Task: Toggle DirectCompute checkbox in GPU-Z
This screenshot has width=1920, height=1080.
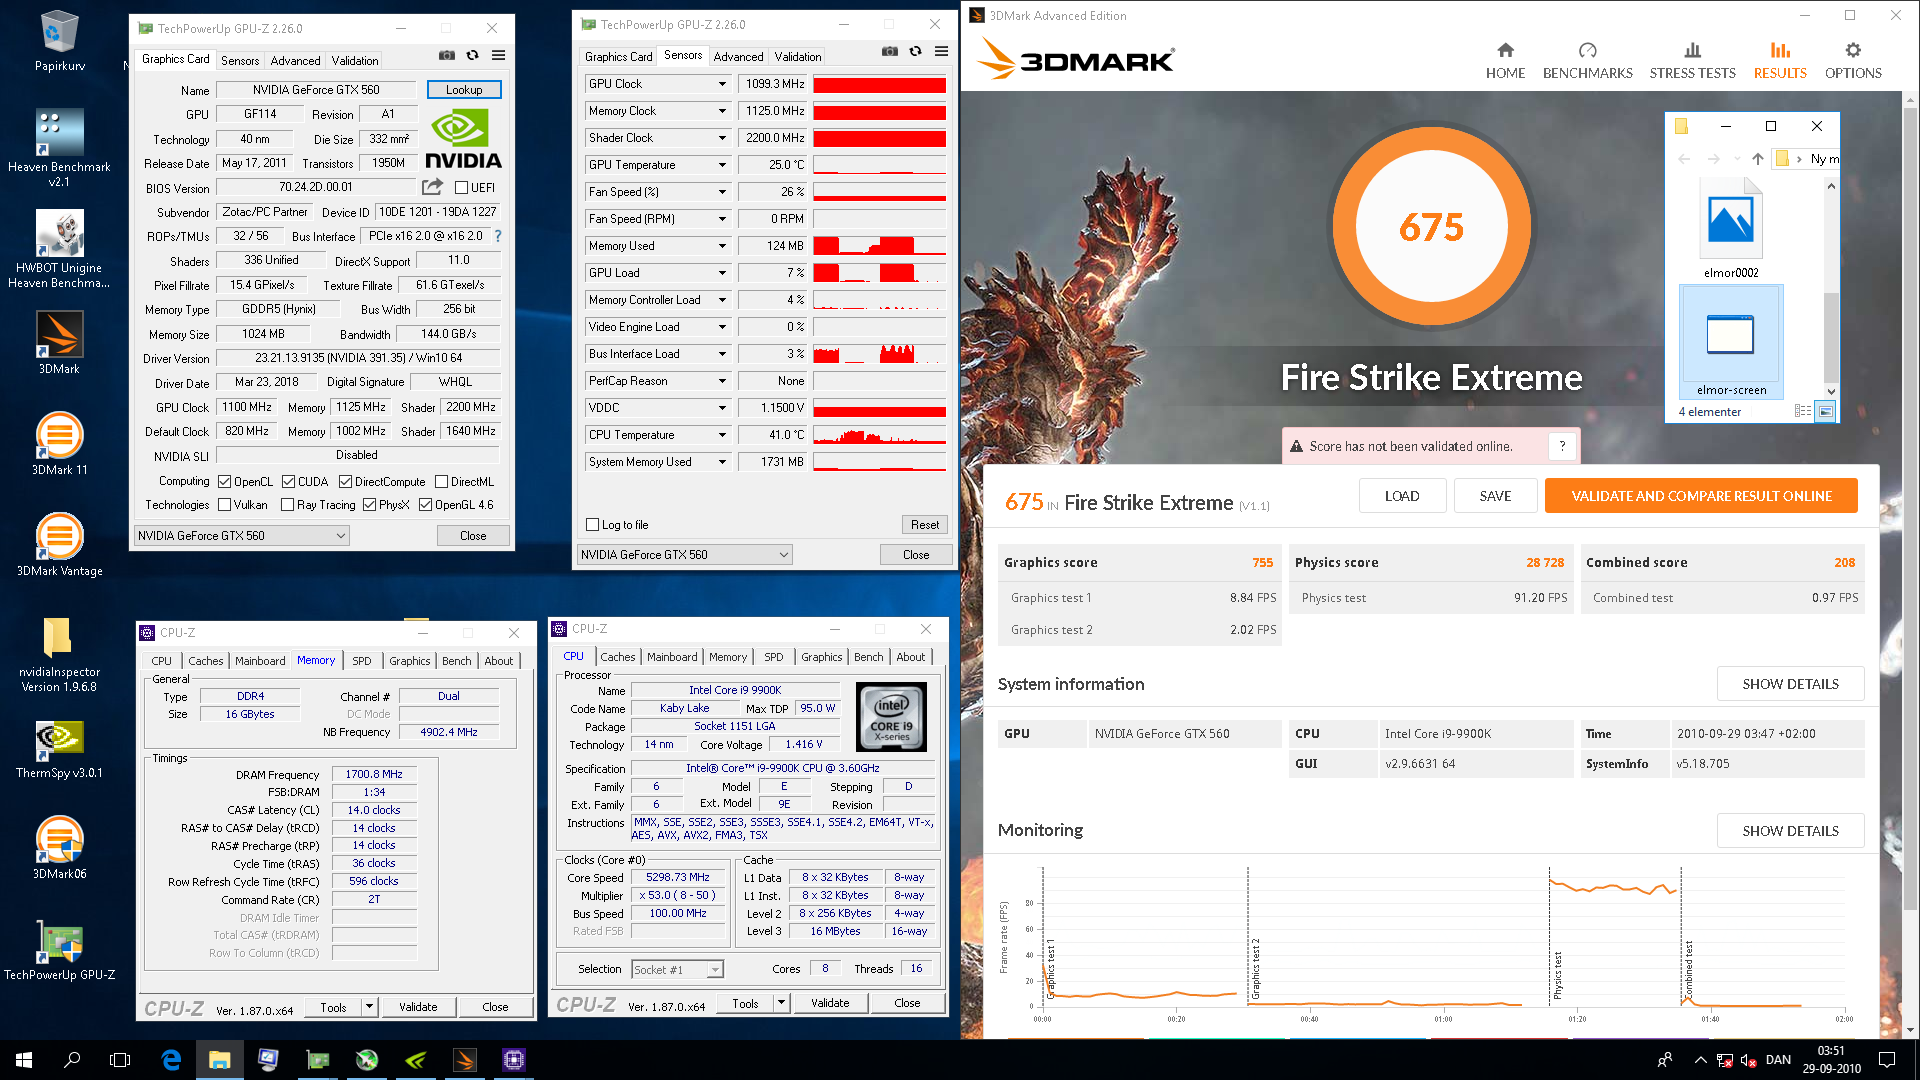Action: (345, 482)
